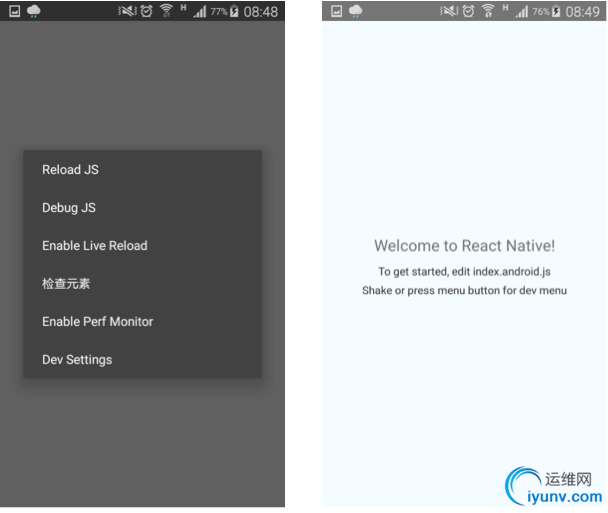Tap alarm clock icon in right phone status bar
Viewport: 608px width, 513px height.
(468, 11)
